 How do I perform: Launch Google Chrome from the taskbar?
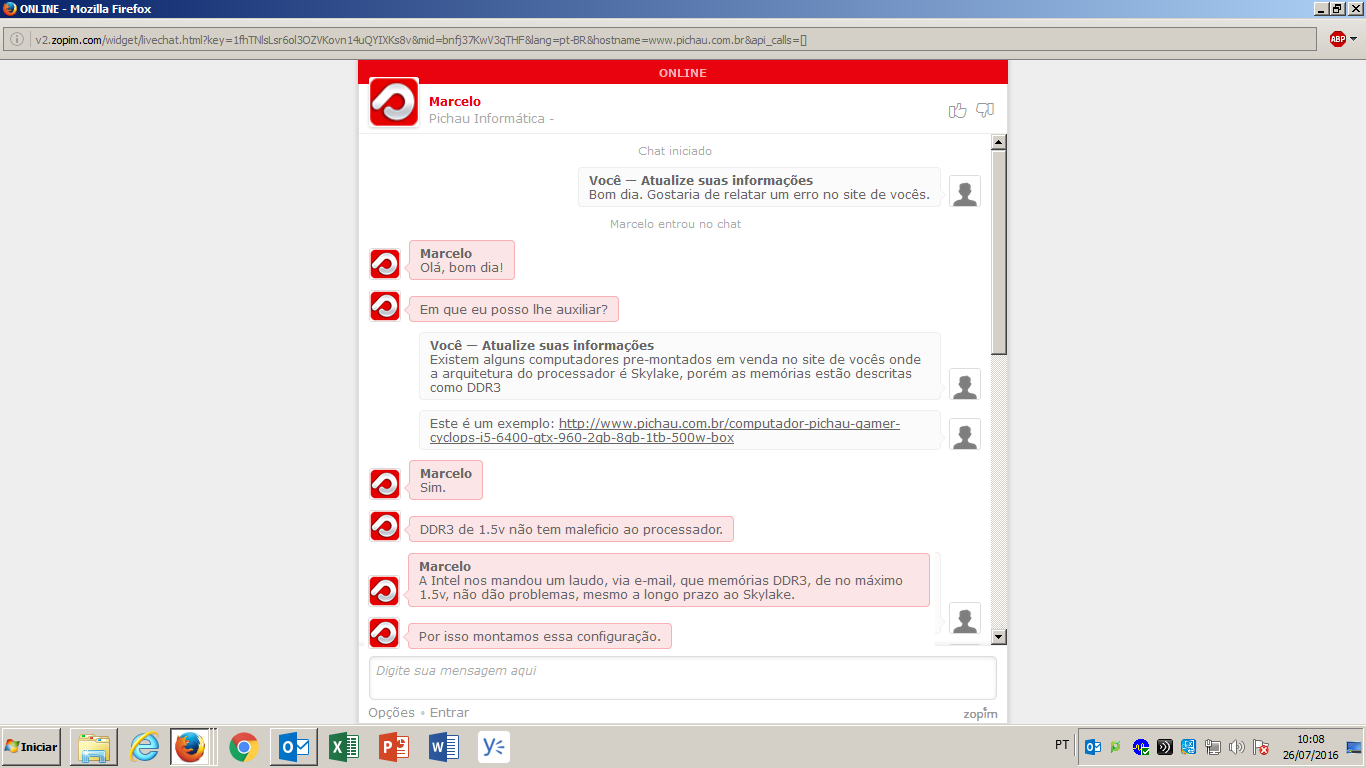click(x=244, y=747)
